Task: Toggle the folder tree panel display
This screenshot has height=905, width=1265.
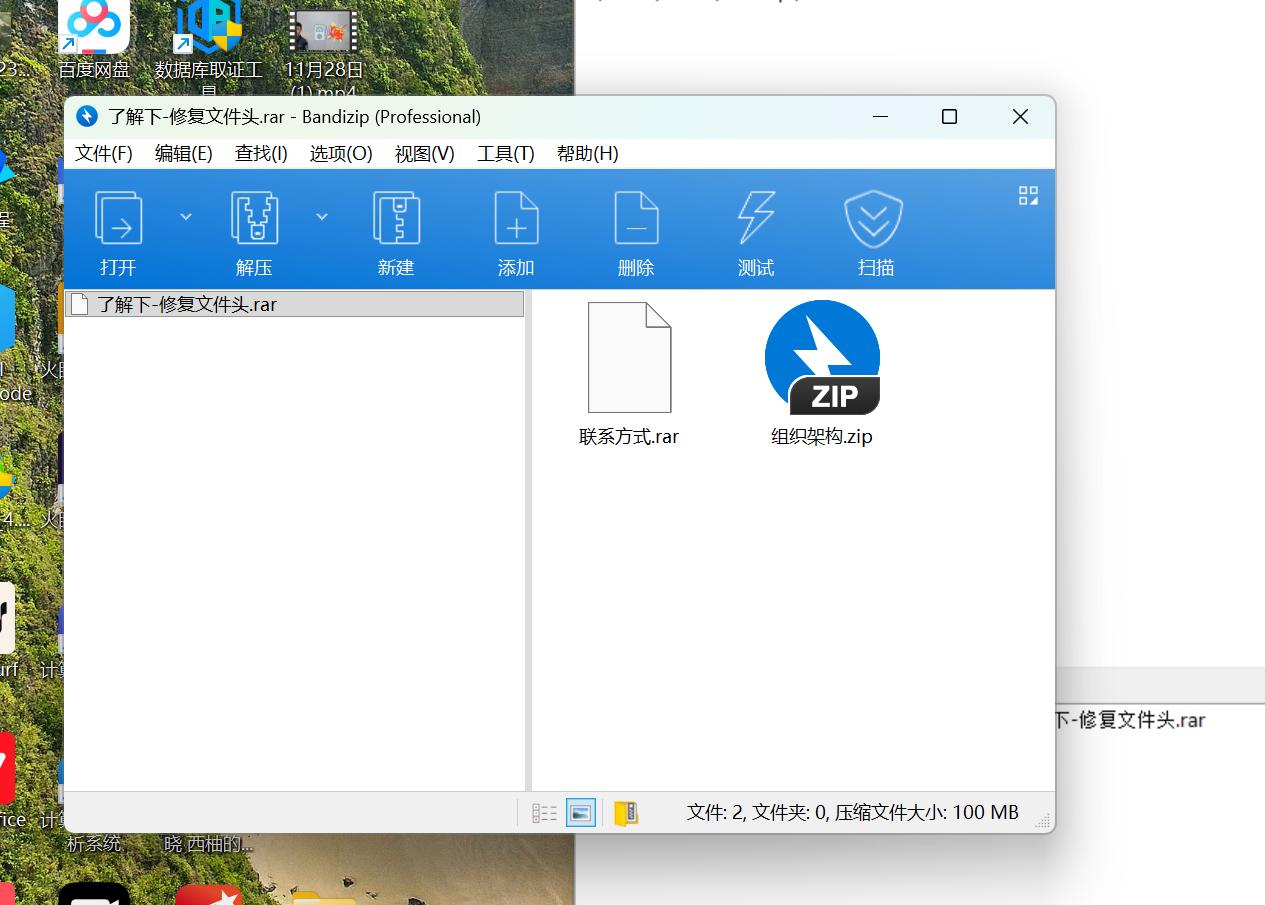Action: click(625, 812)
